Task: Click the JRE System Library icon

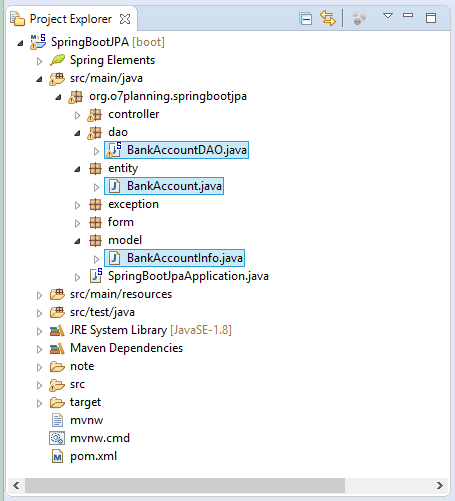Action: pos(57,330)
